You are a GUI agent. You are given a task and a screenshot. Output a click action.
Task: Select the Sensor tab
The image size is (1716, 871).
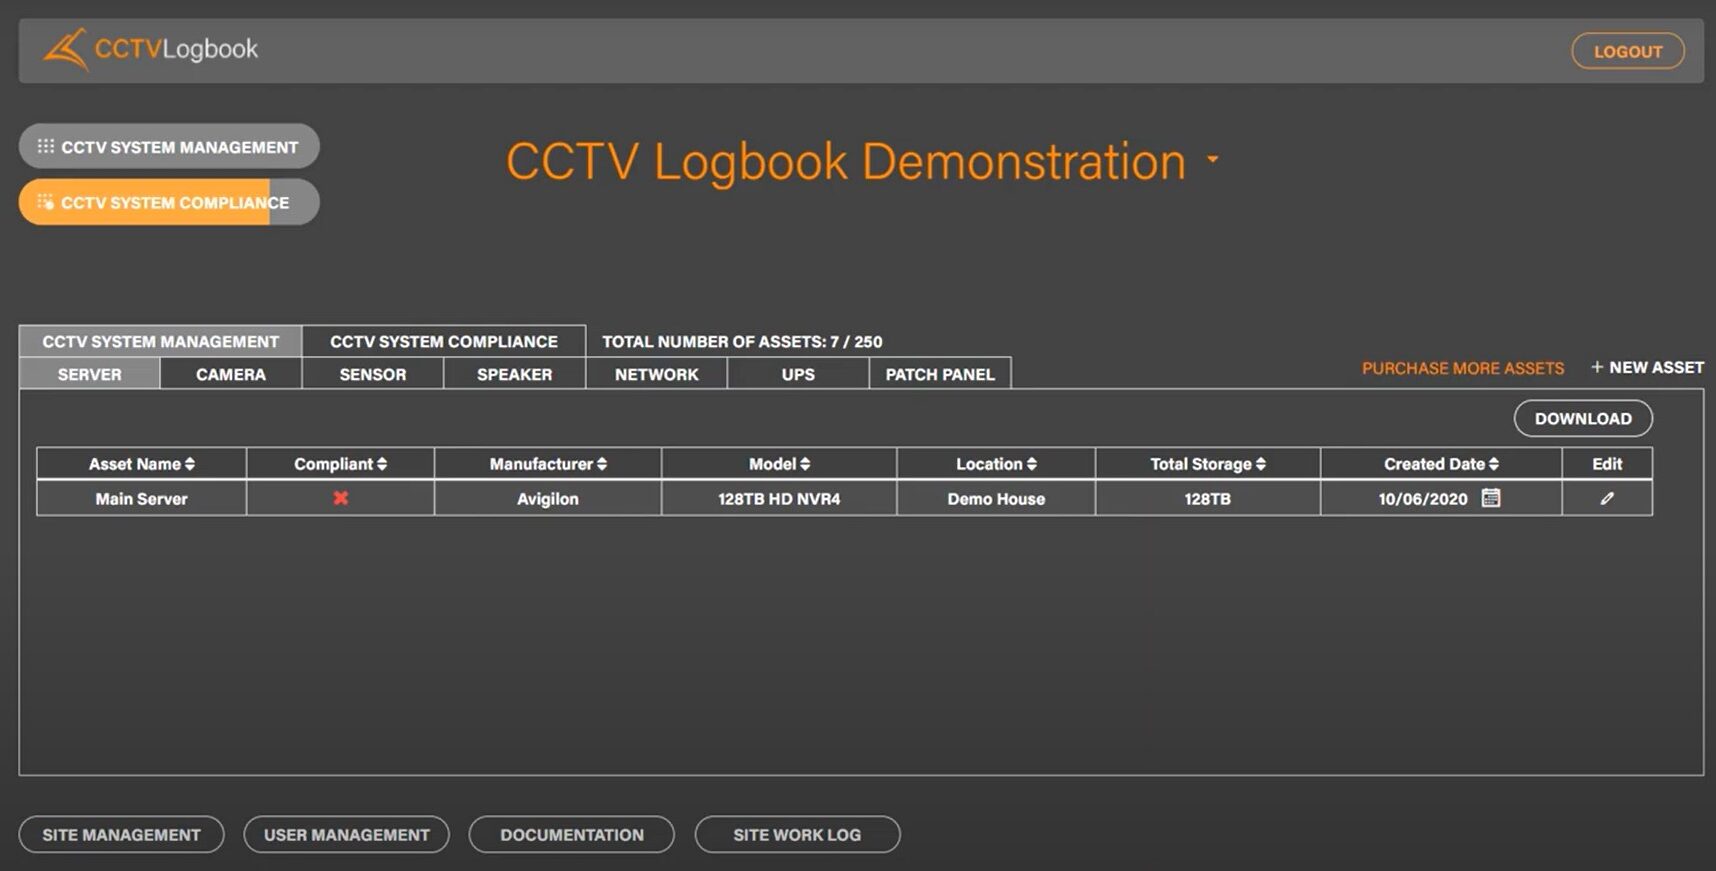373,374
